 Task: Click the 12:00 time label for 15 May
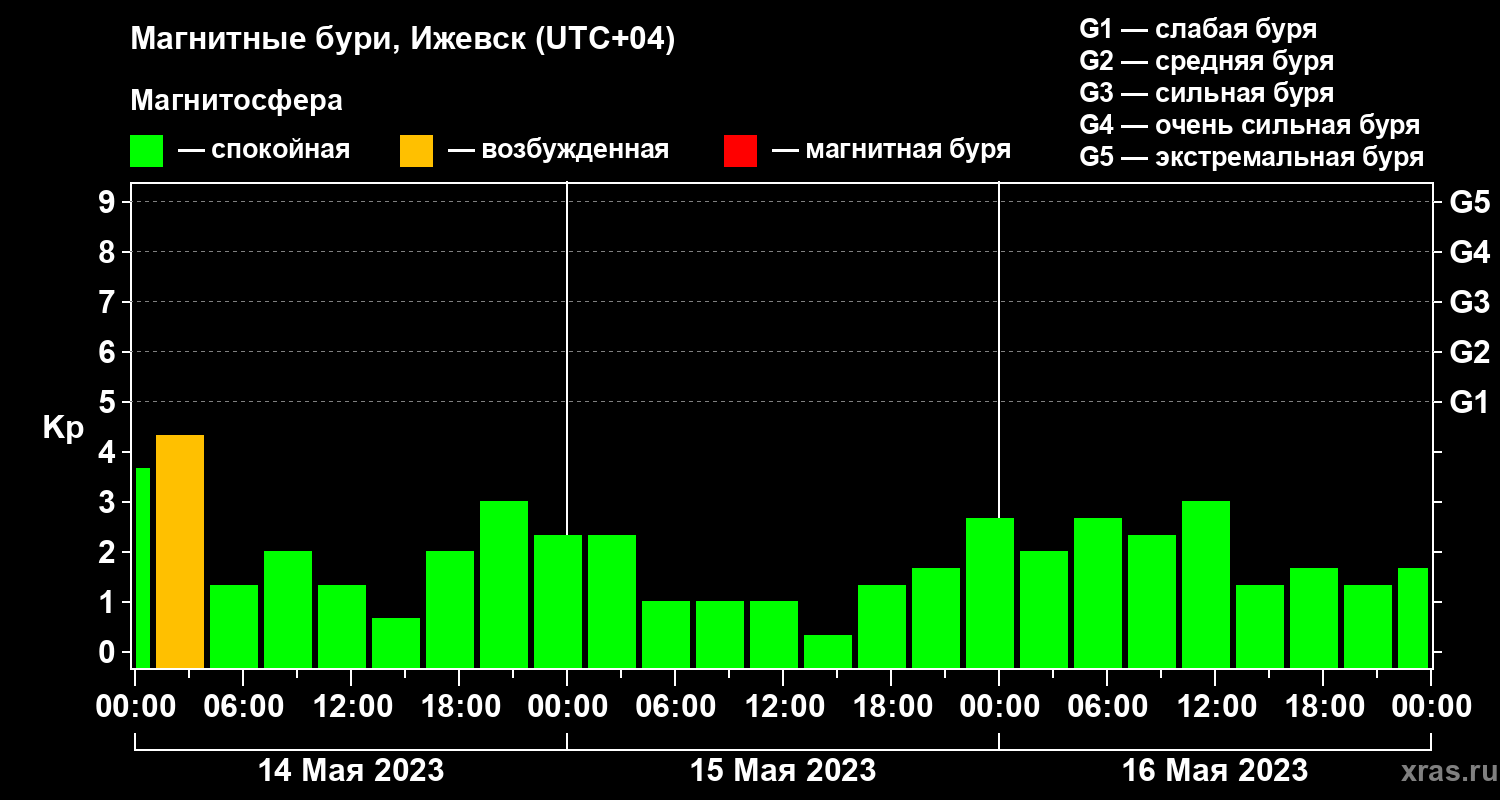(x=783, y=707)
